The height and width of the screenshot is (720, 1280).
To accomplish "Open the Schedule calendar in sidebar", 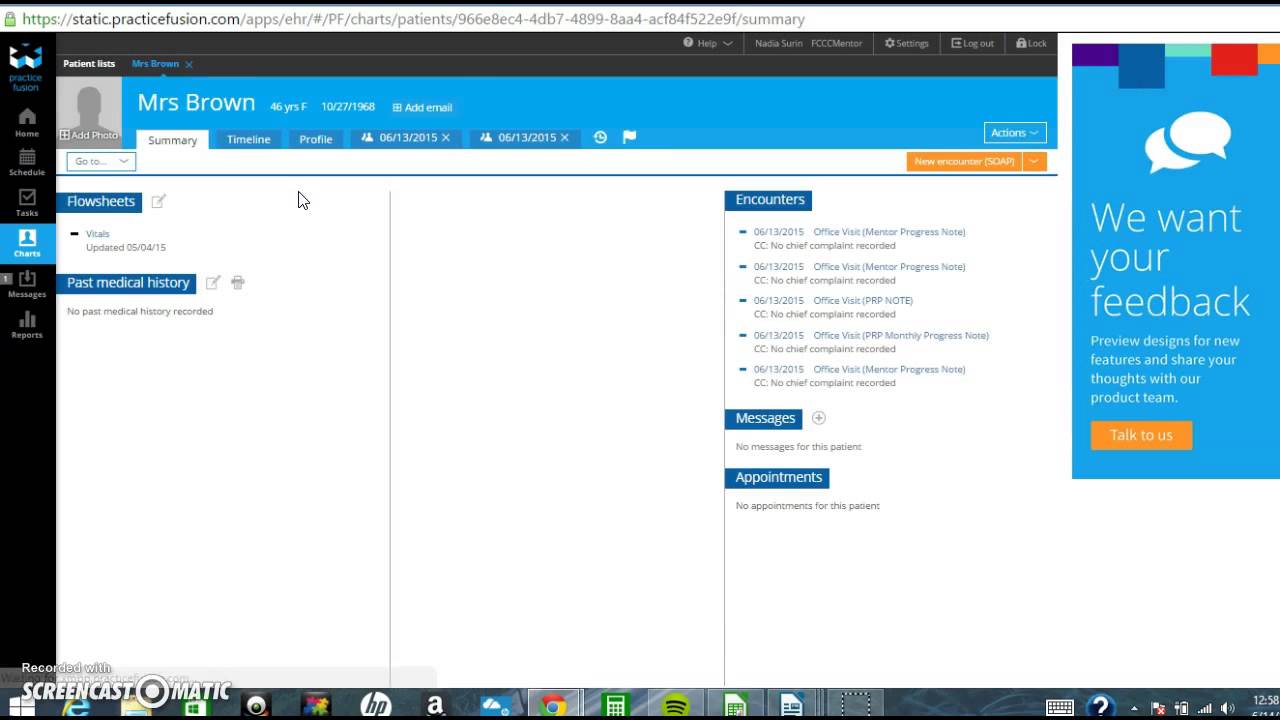I will pyautogui.click(x=27, y=162).
